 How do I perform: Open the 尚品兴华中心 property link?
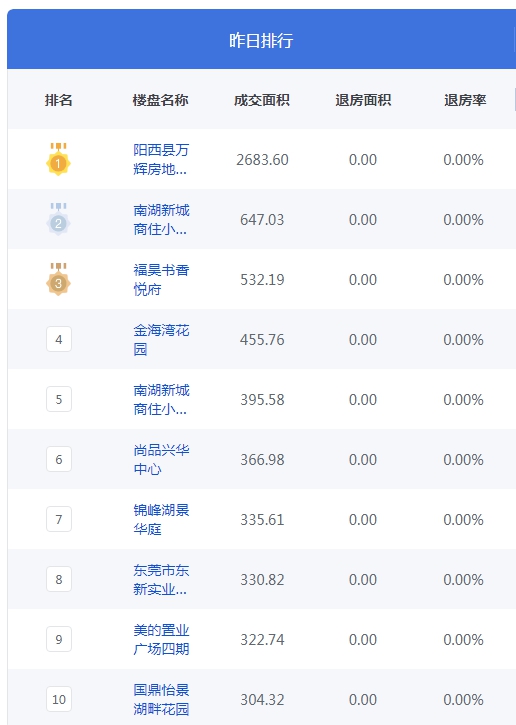tap(161, 460)
